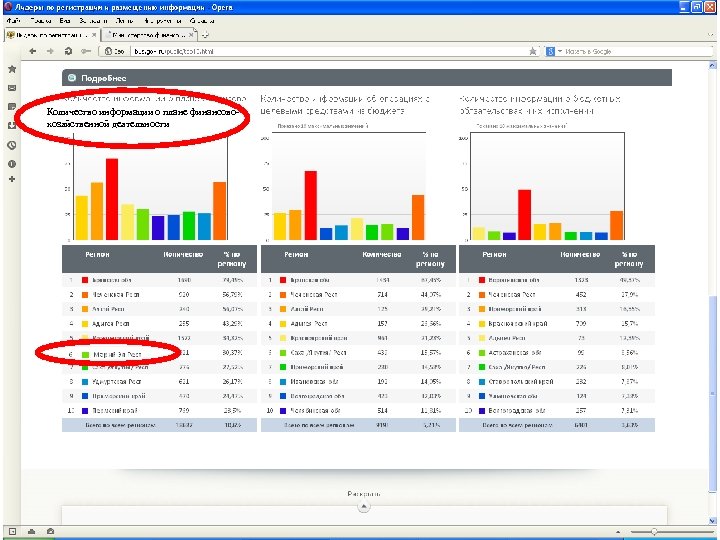This screenshot has width=720, height=540.
Task: Open the Файл menu
Action: (x=14, y=21)
